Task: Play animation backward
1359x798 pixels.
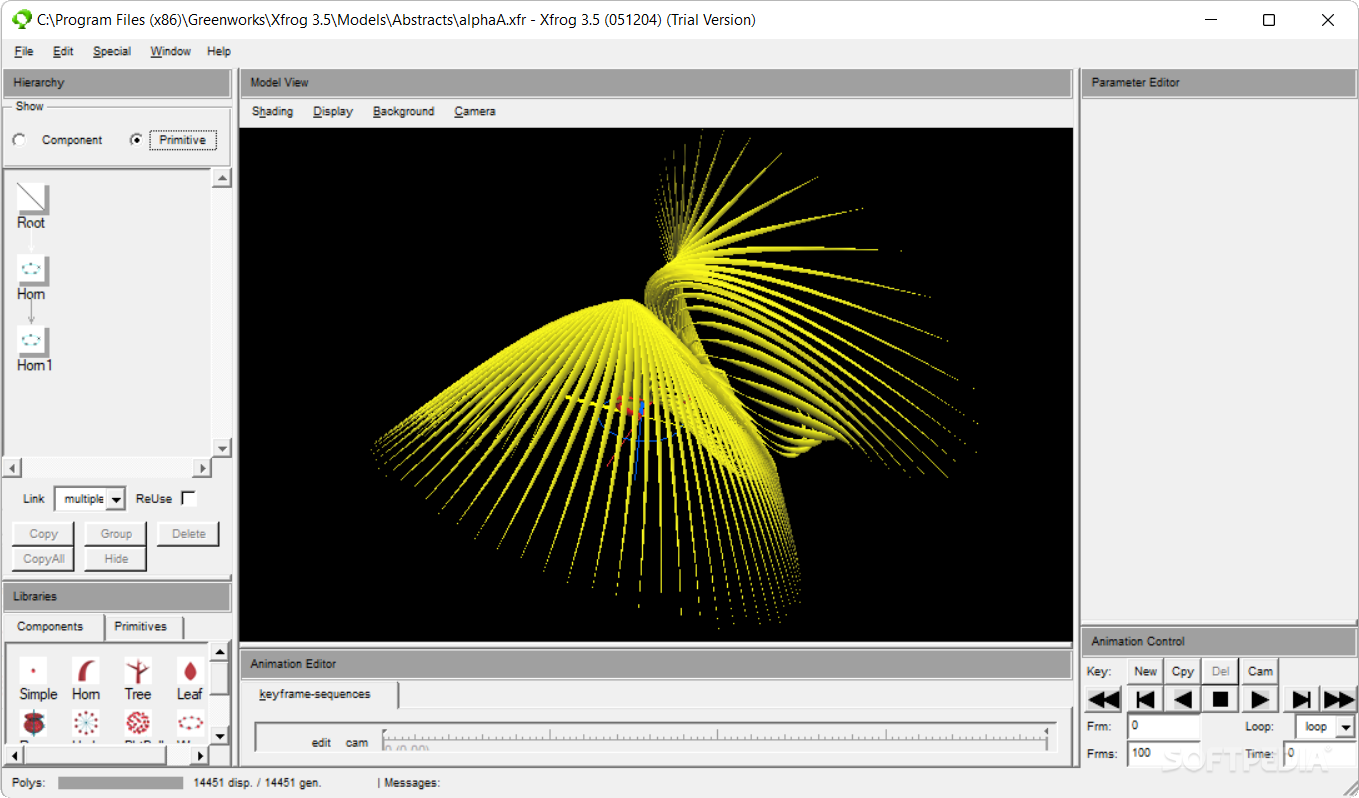Action: (x=1183, y=699)
